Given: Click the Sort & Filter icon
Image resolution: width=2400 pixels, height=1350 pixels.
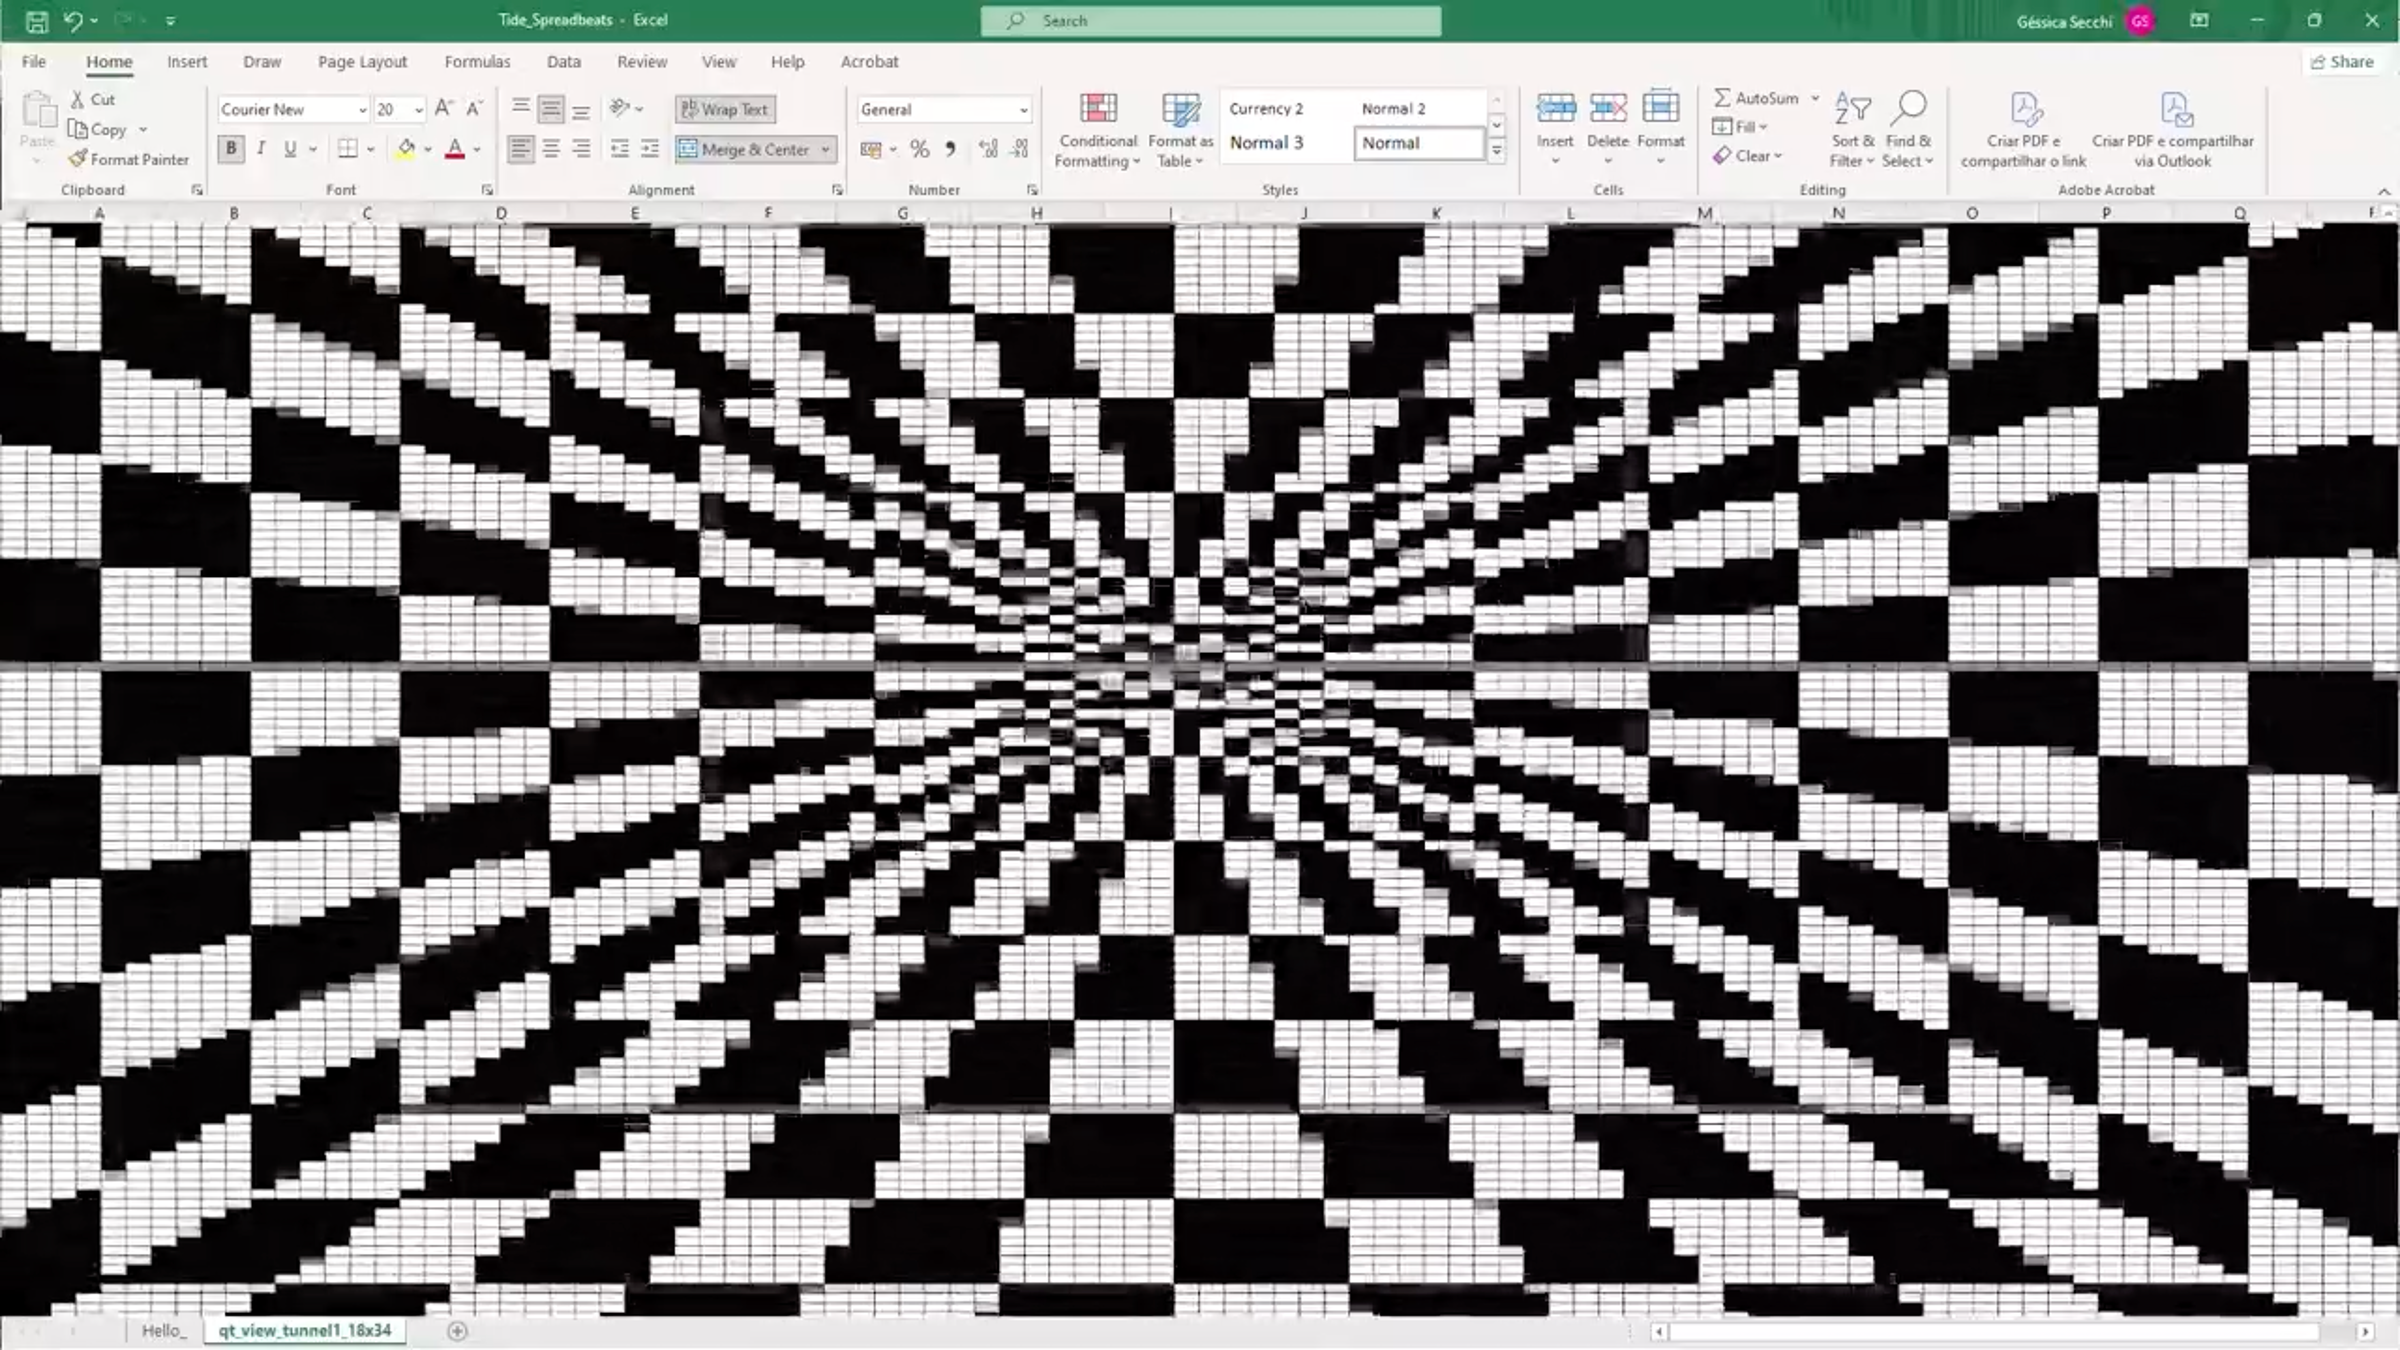Looking at the screenshot, I should (1852, 110).
